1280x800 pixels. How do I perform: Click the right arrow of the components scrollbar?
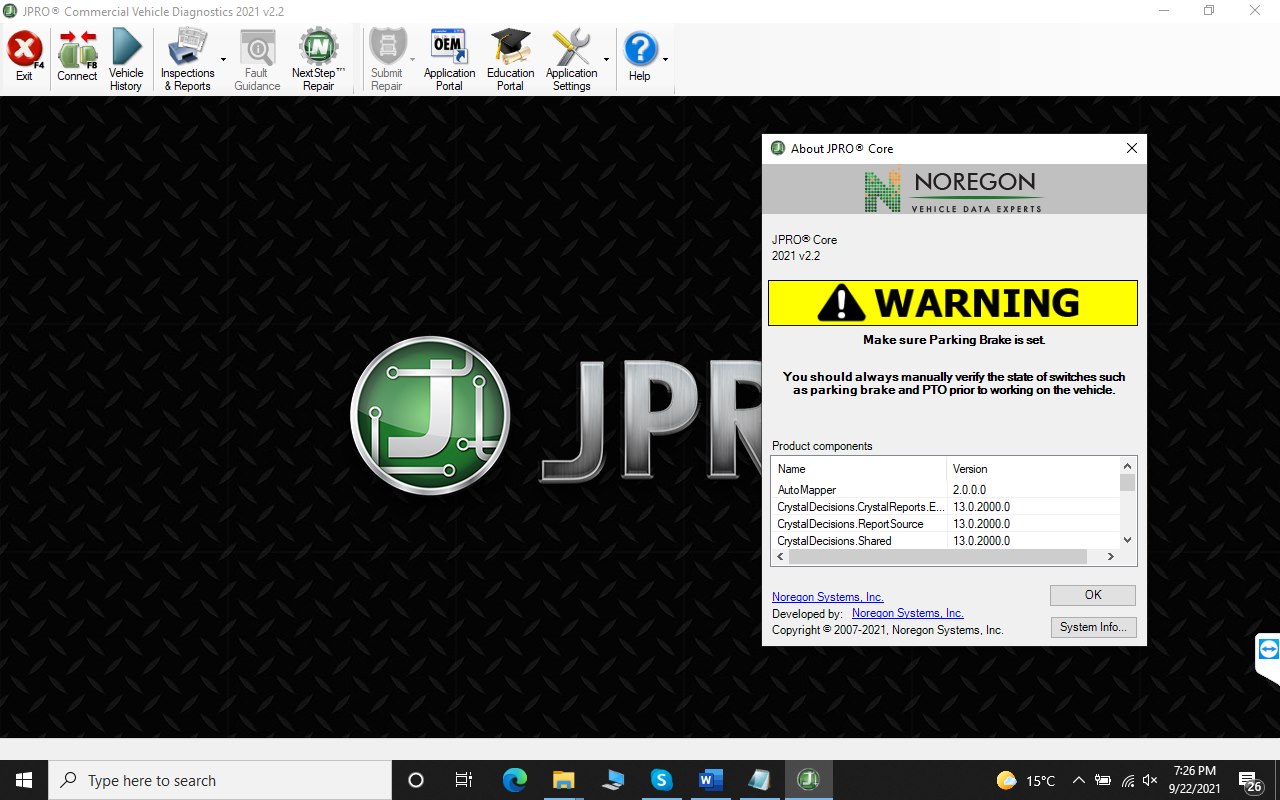pyautogui.click(x=1110, y=556)
